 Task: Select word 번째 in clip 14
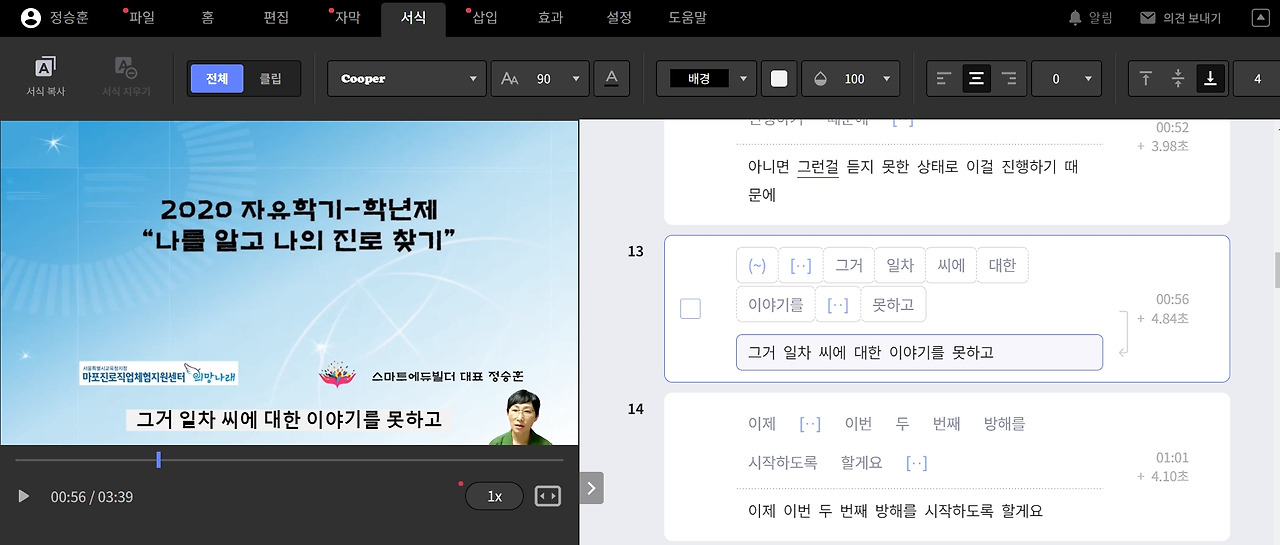[x=946, y=424]
